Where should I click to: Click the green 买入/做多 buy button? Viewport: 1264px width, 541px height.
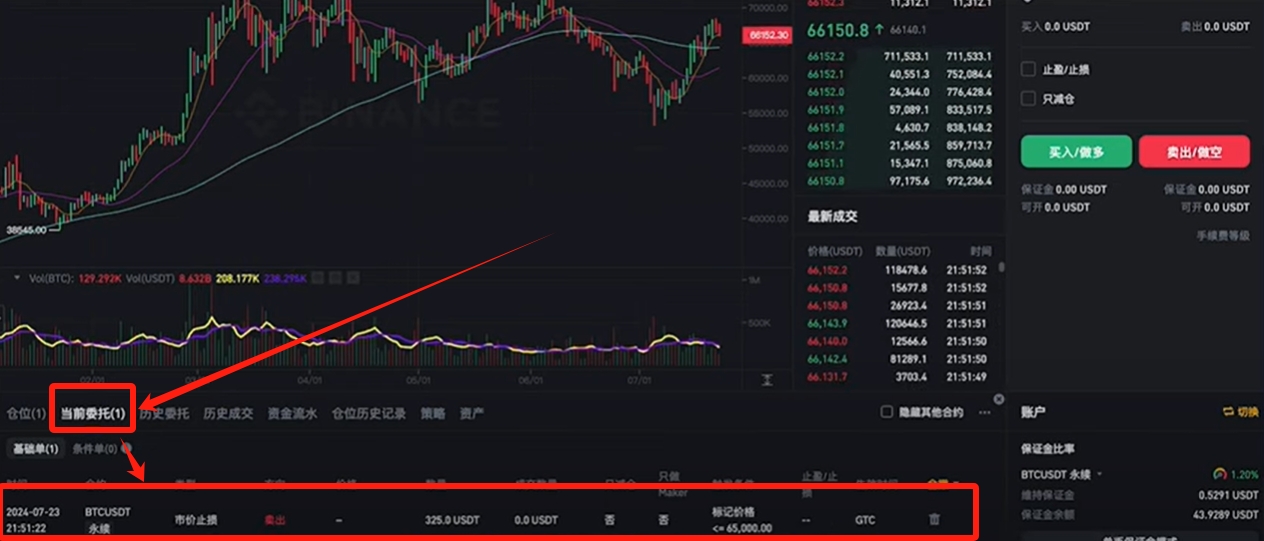tap(1076, 151)
